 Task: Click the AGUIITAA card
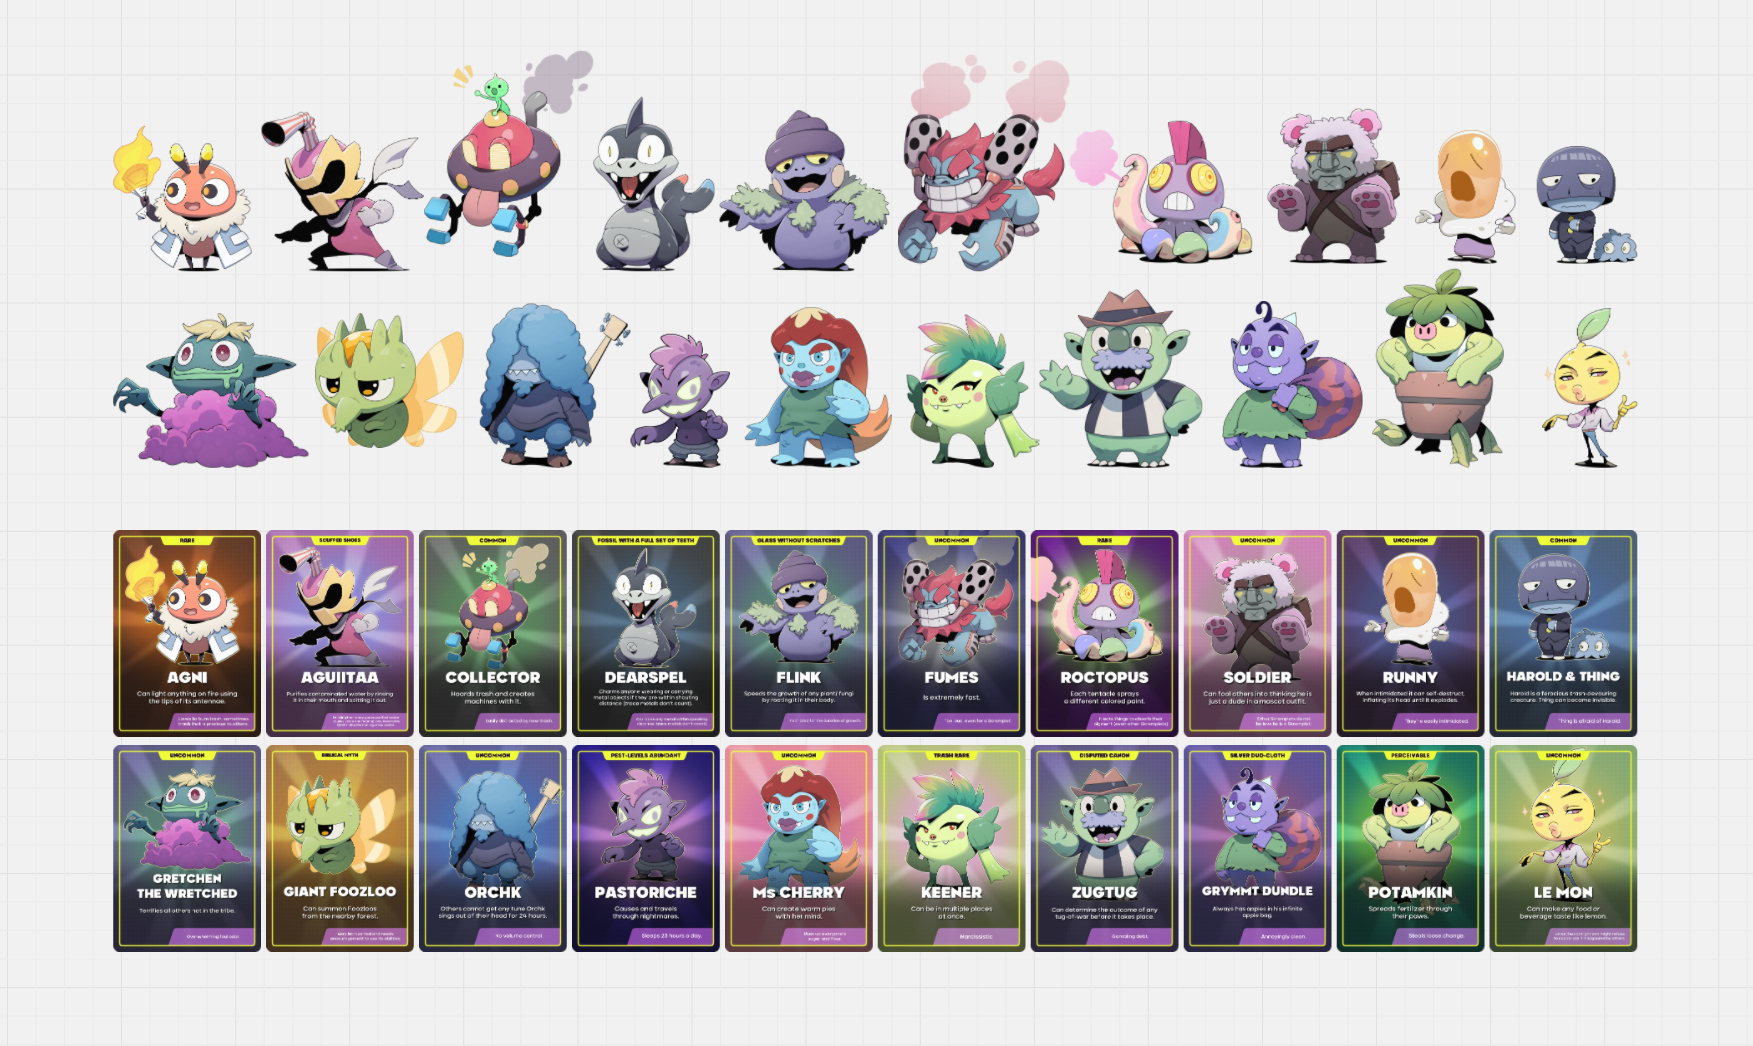[x=340, y=633]
